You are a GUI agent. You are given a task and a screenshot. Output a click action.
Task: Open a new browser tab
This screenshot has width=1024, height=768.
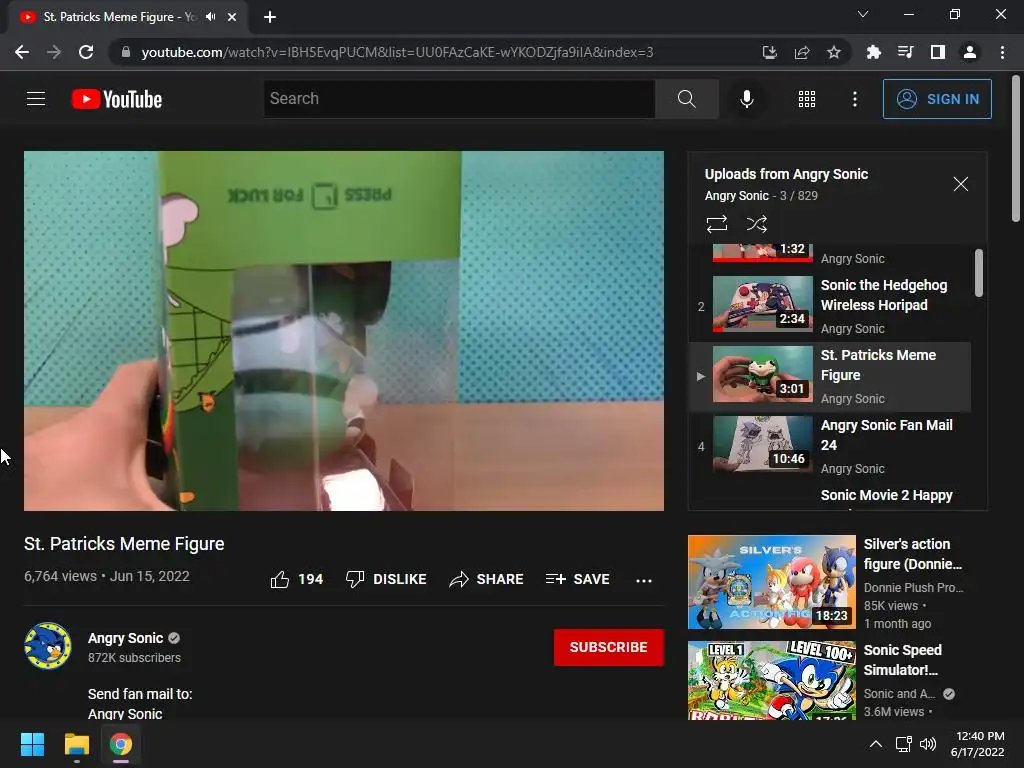[270, 17]
